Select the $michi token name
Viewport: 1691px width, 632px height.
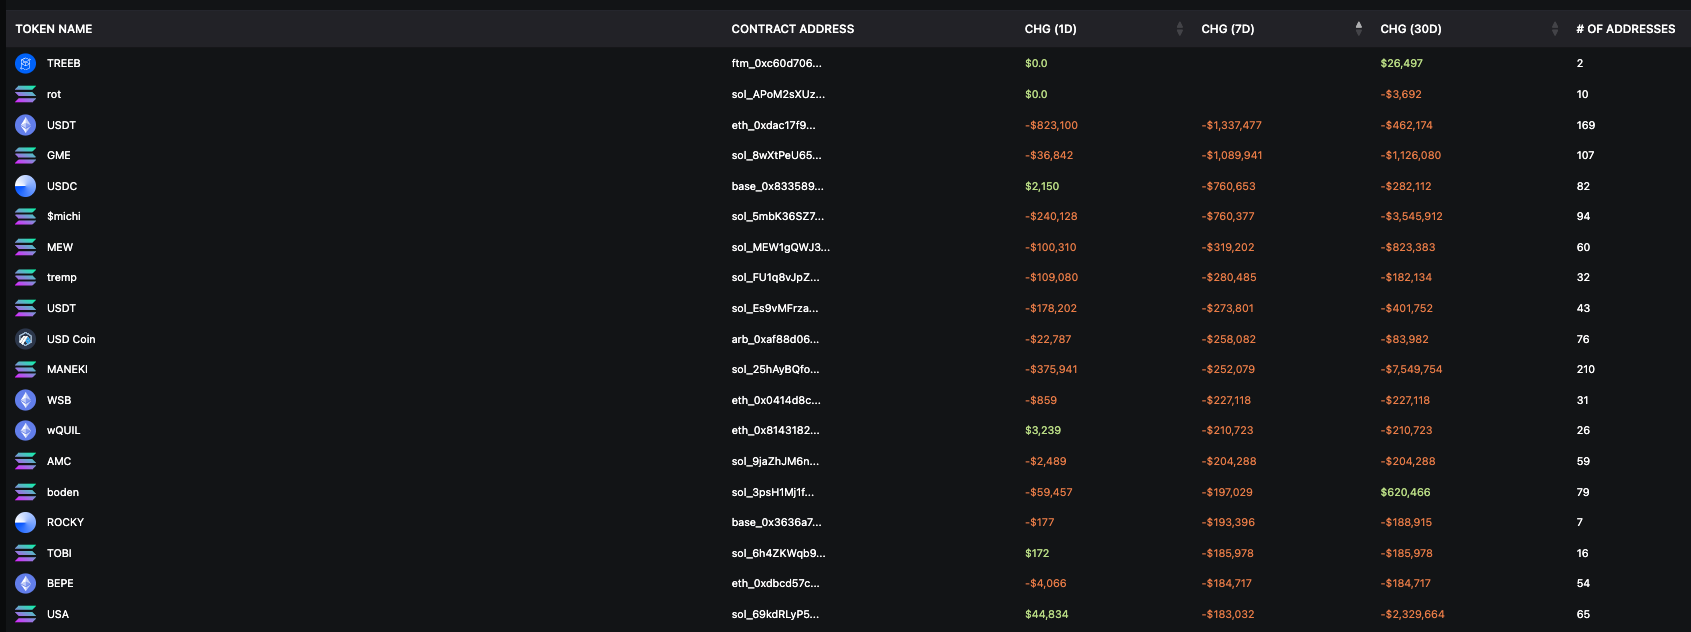(x=64, y=216)
